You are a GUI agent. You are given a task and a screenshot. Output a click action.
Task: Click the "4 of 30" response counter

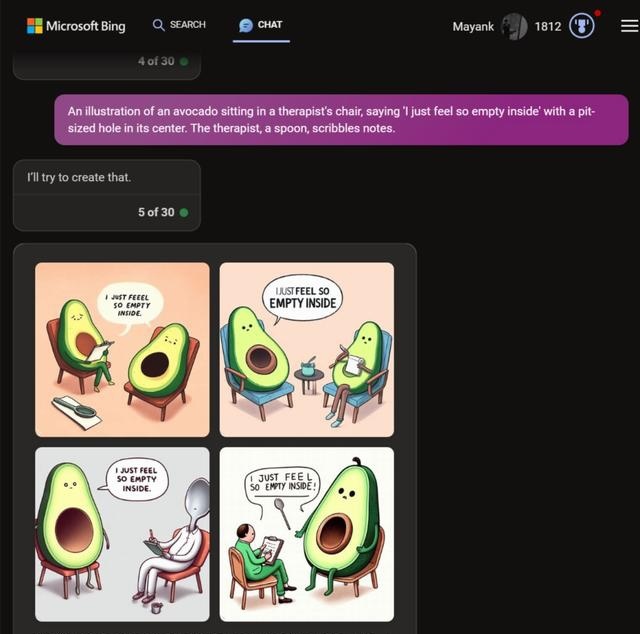point(156,61)
